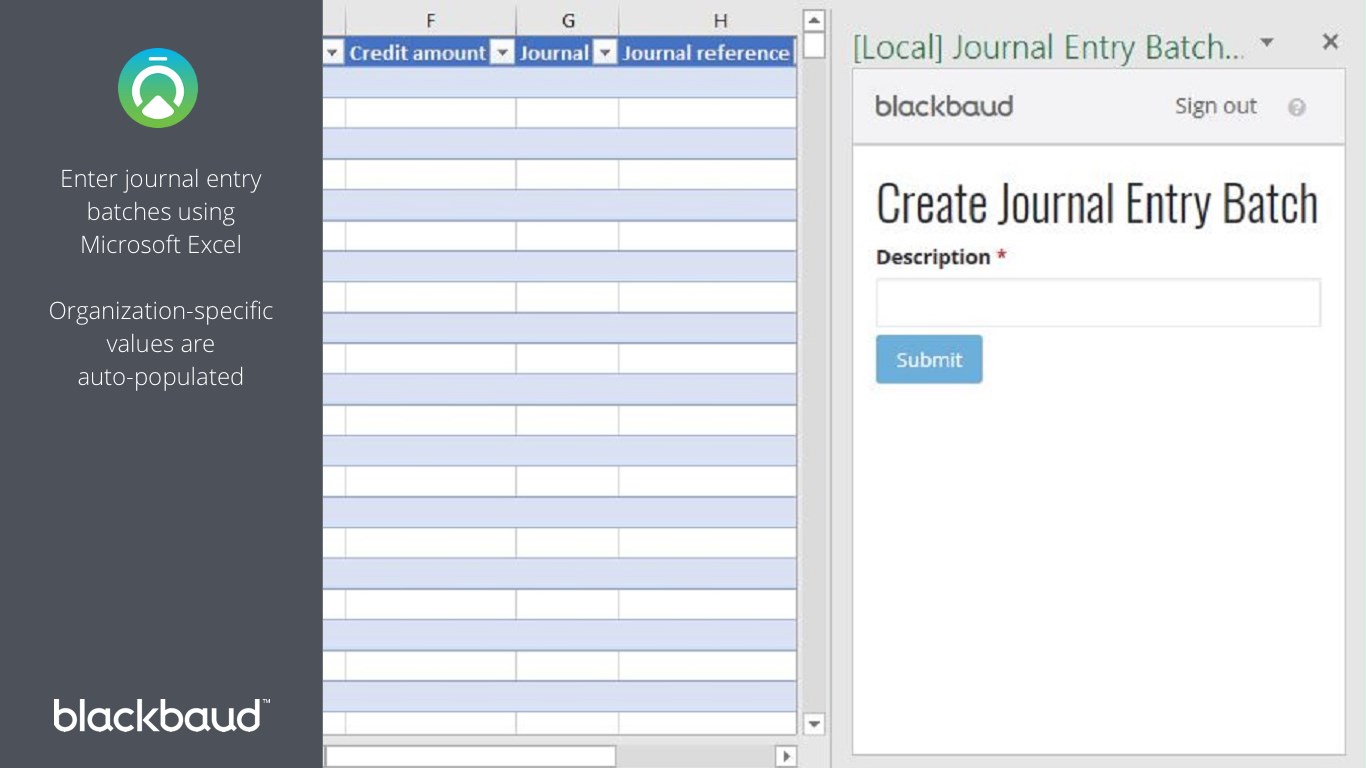Click the Sign out link
1366x768 pixels.
[1215, 106]
